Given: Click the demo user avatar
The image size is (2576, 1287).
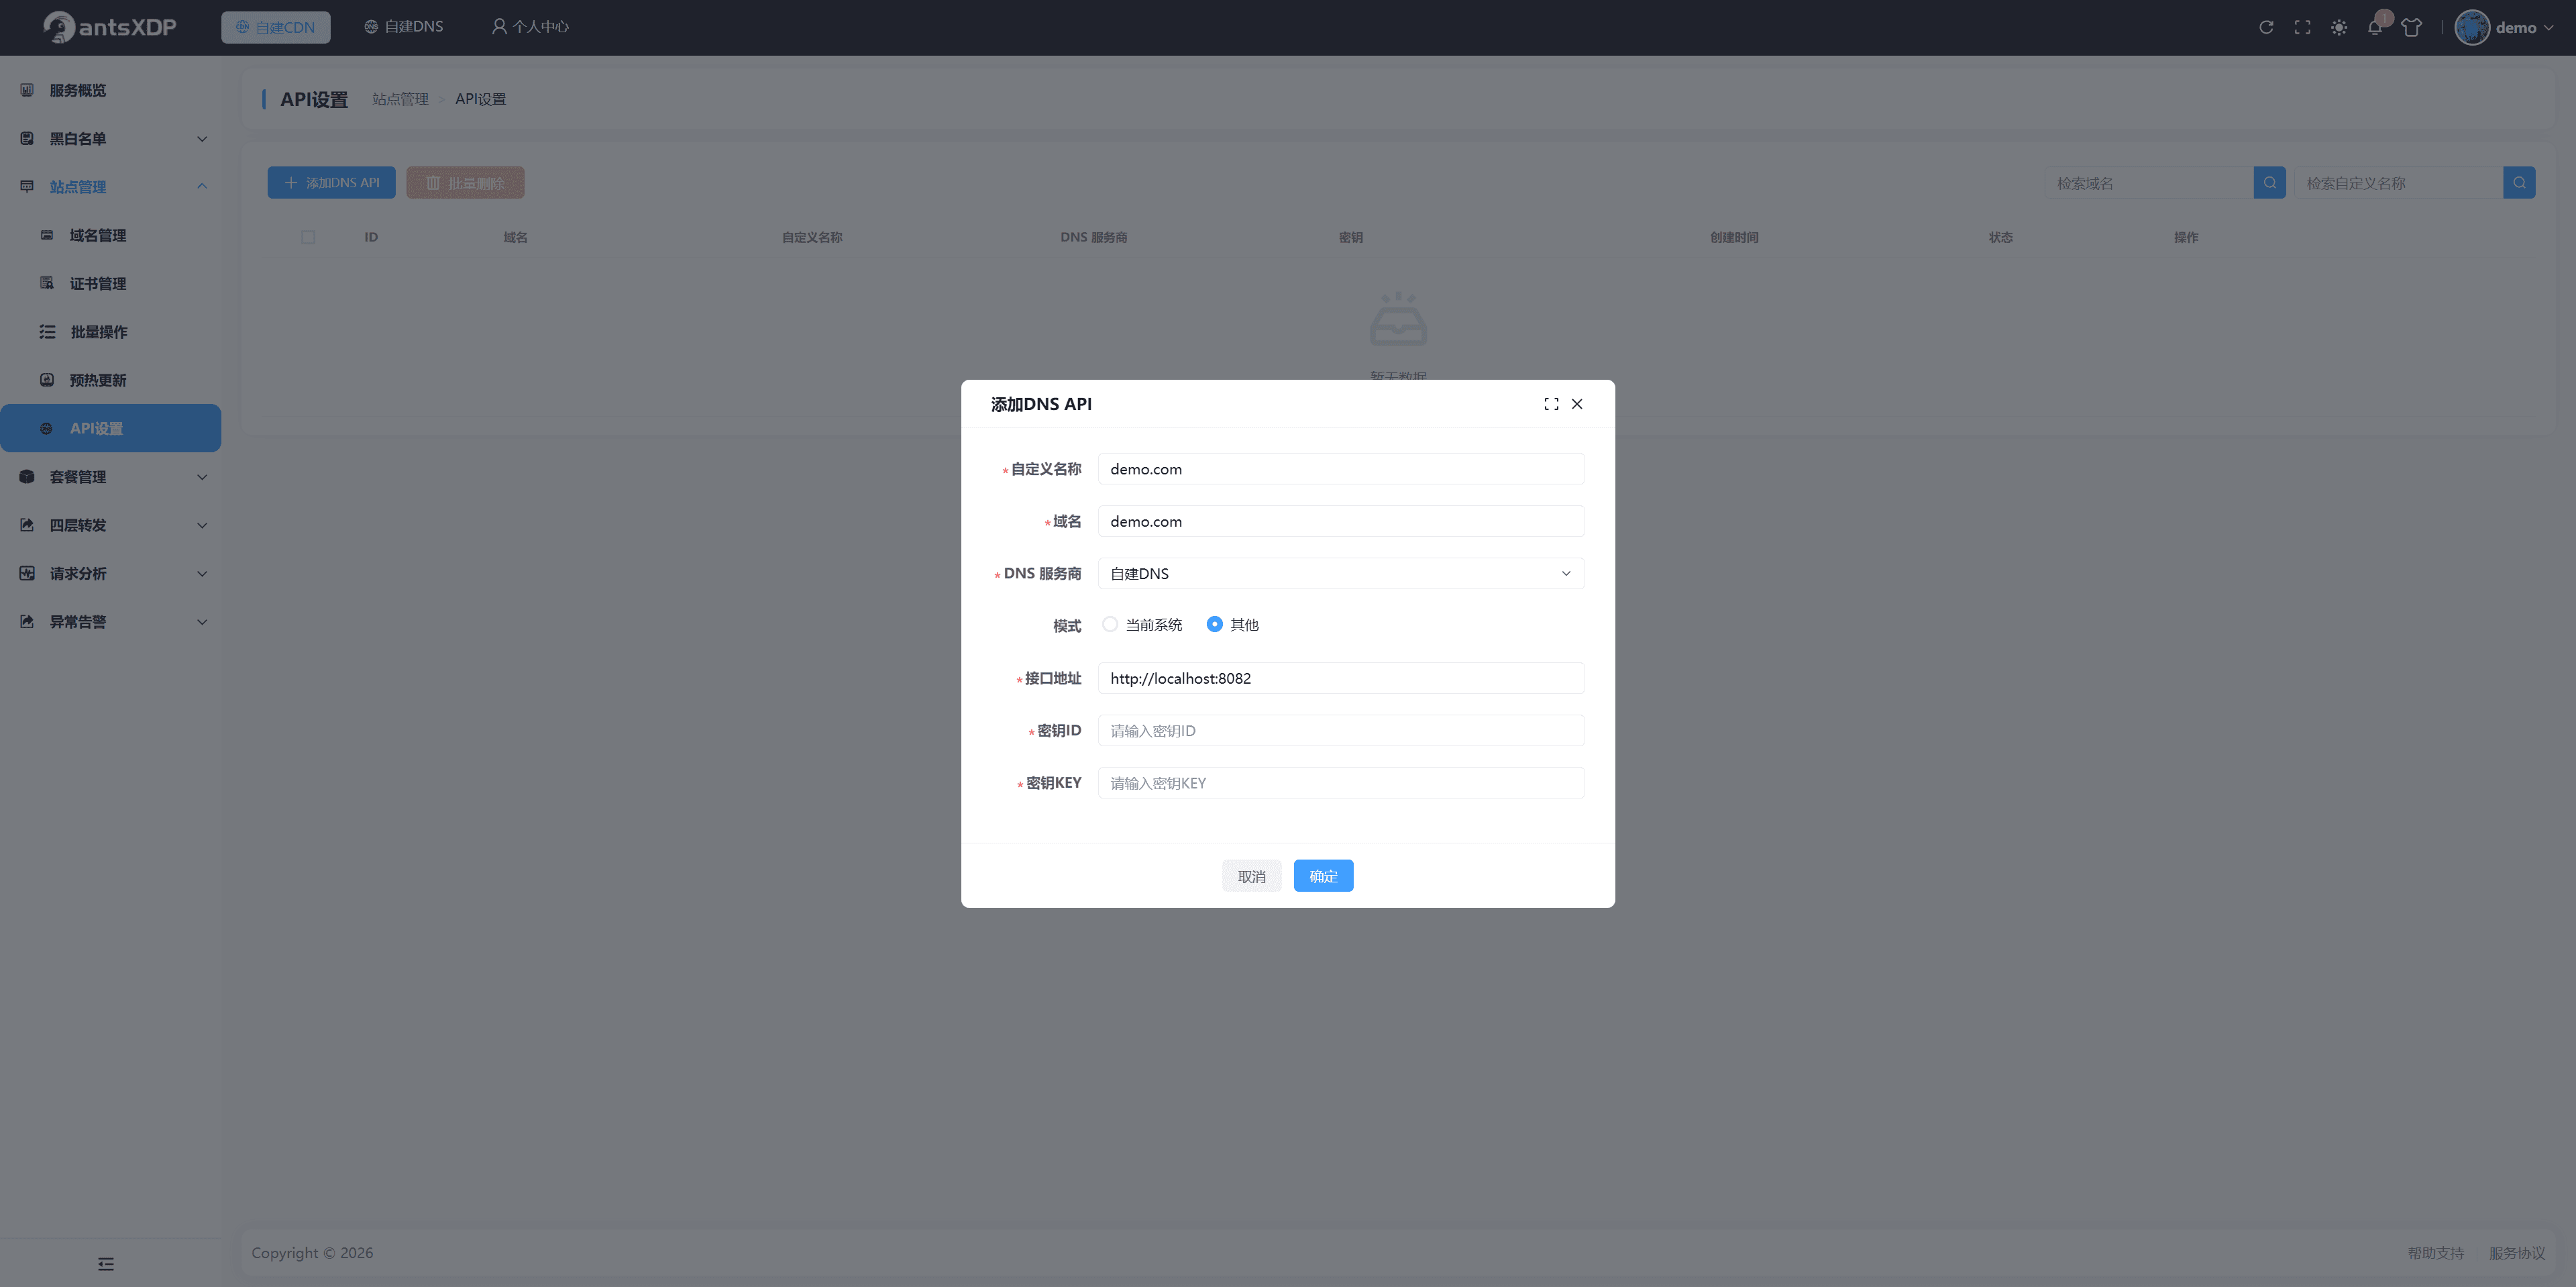Looking at the screenshot, I should [x=2471, y=27].
